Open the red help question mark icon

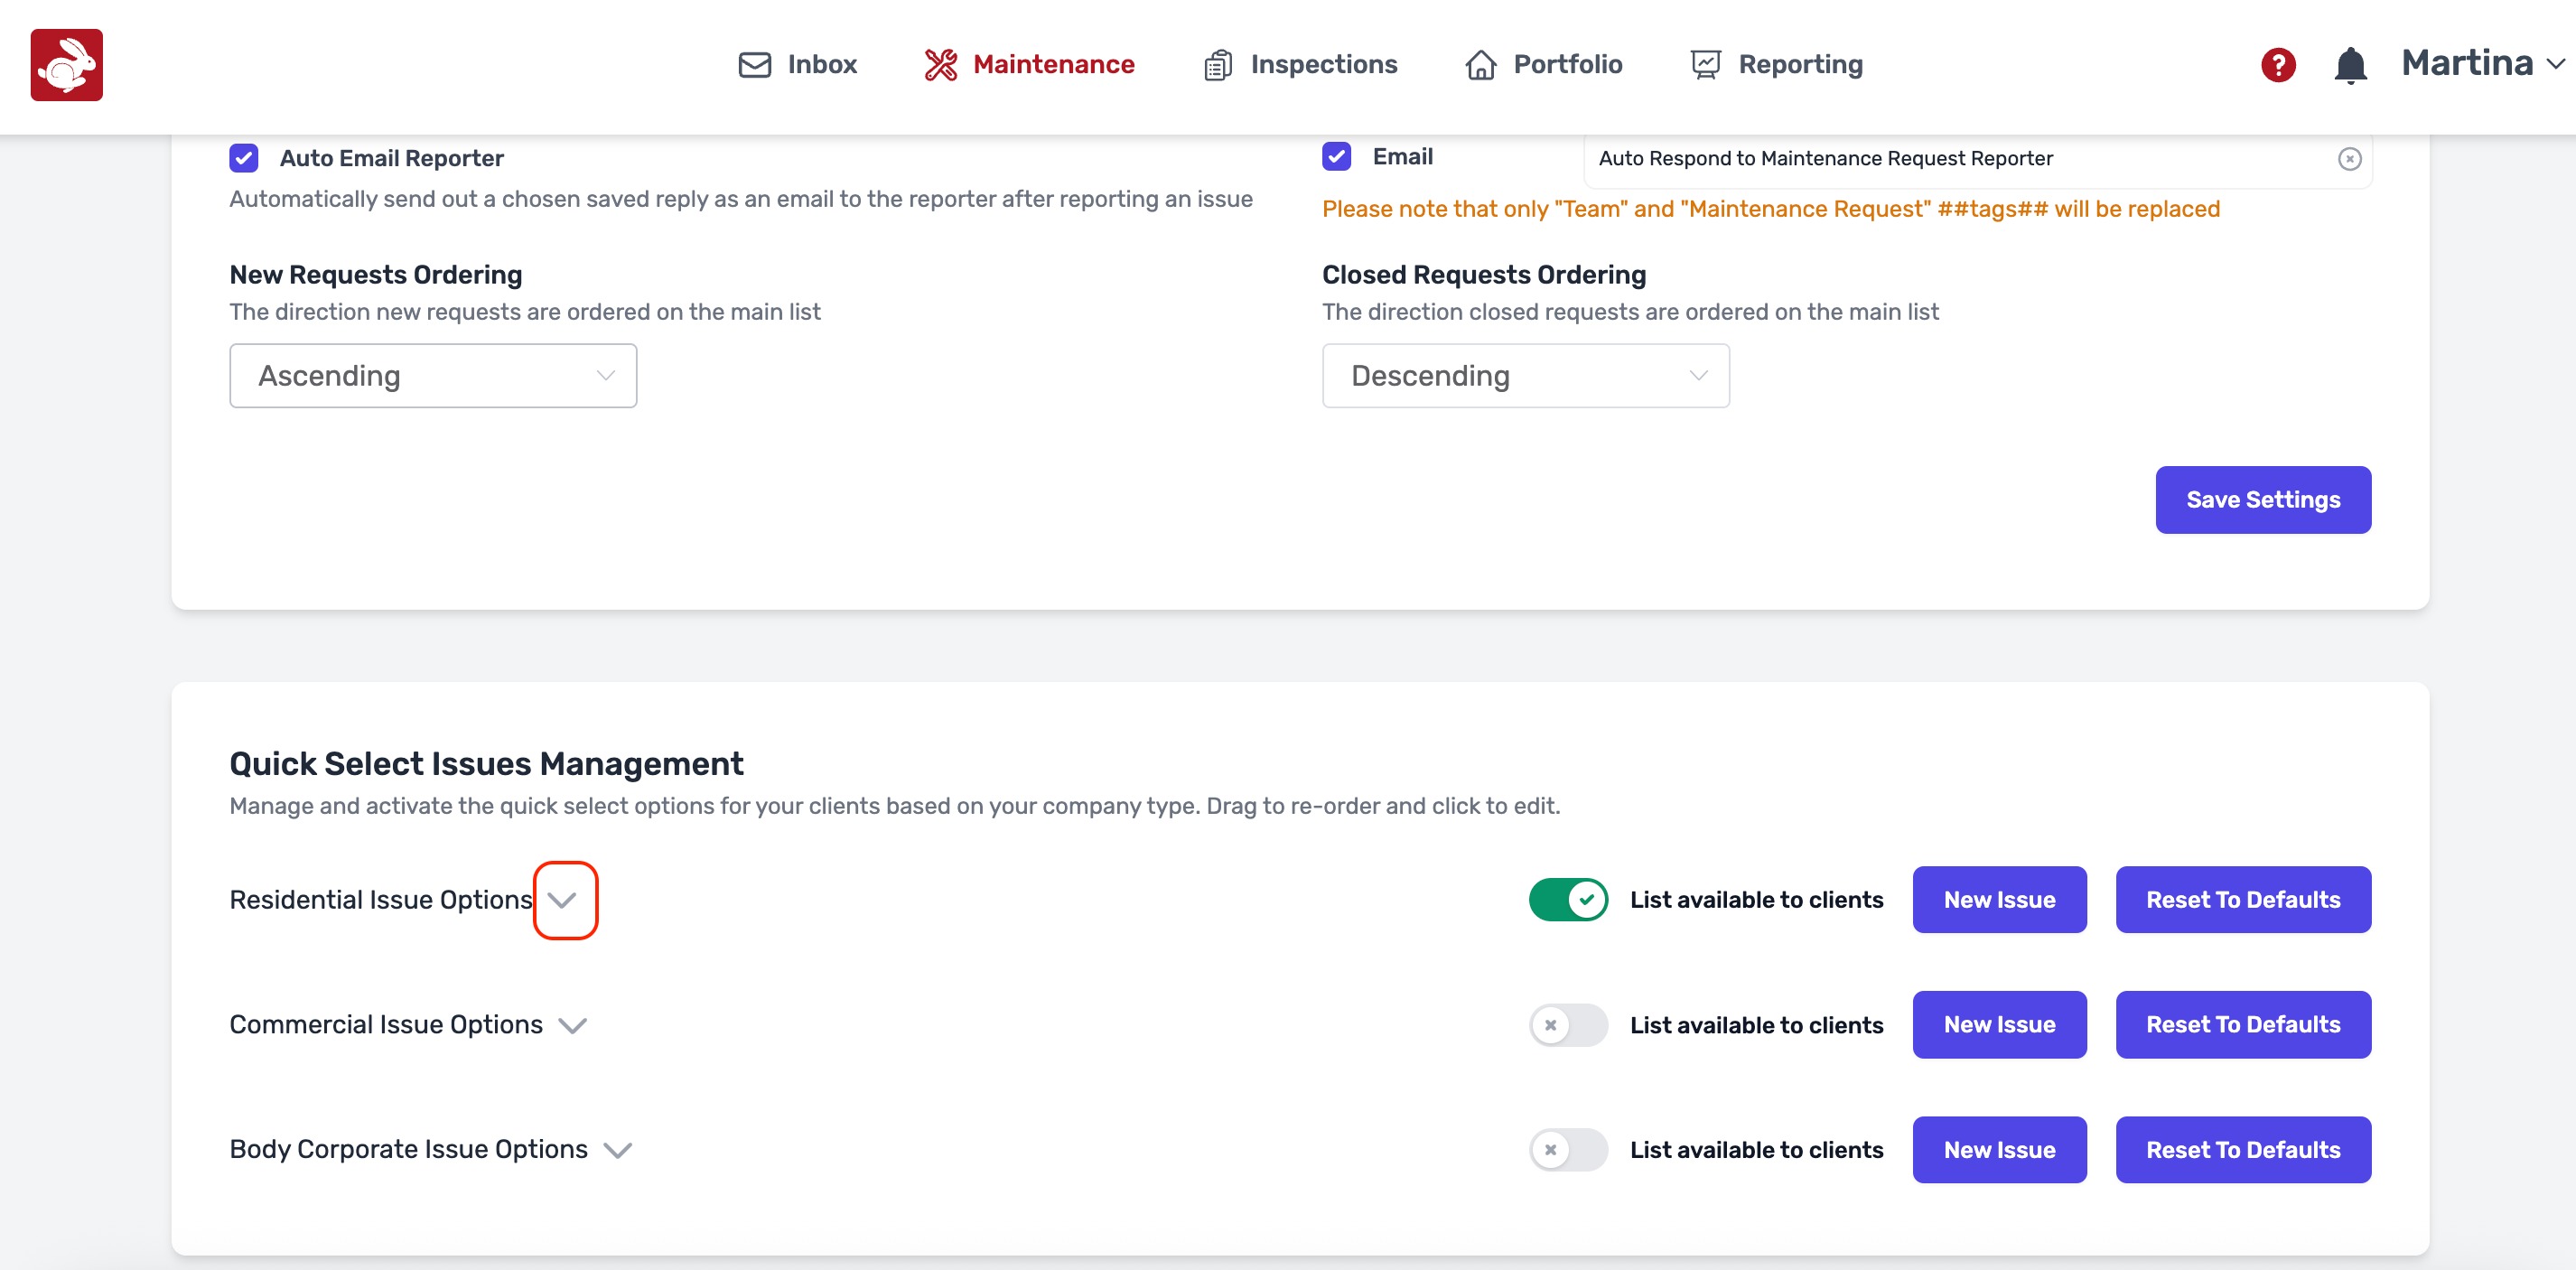2277,65
